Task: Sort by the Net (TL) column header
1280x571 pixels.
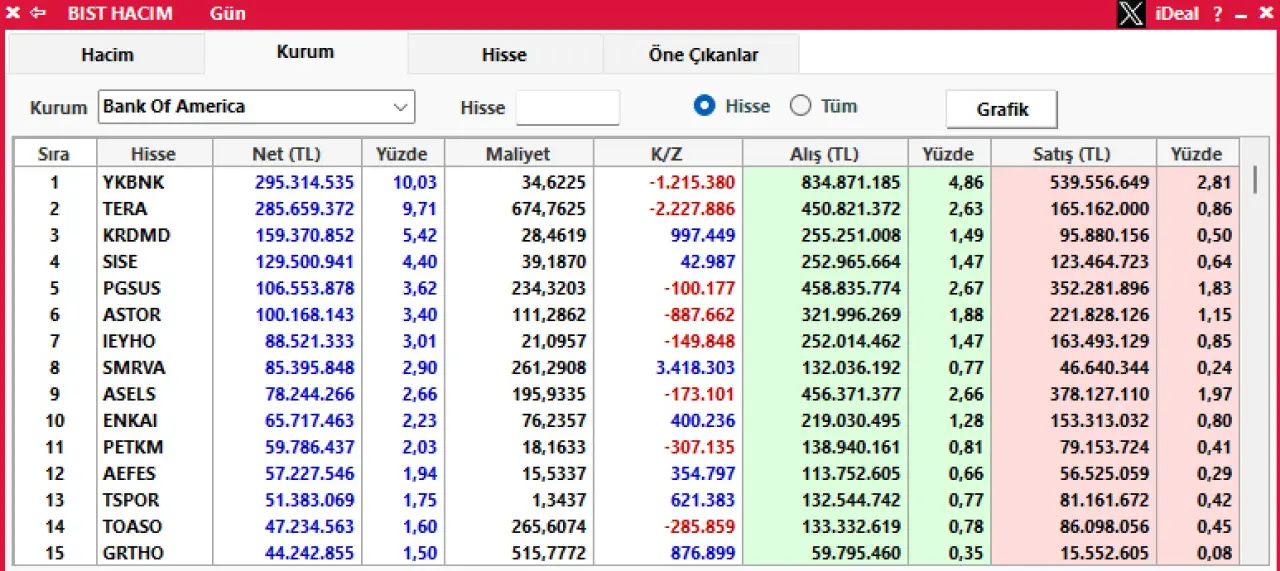Action: [x=286, y=154]
